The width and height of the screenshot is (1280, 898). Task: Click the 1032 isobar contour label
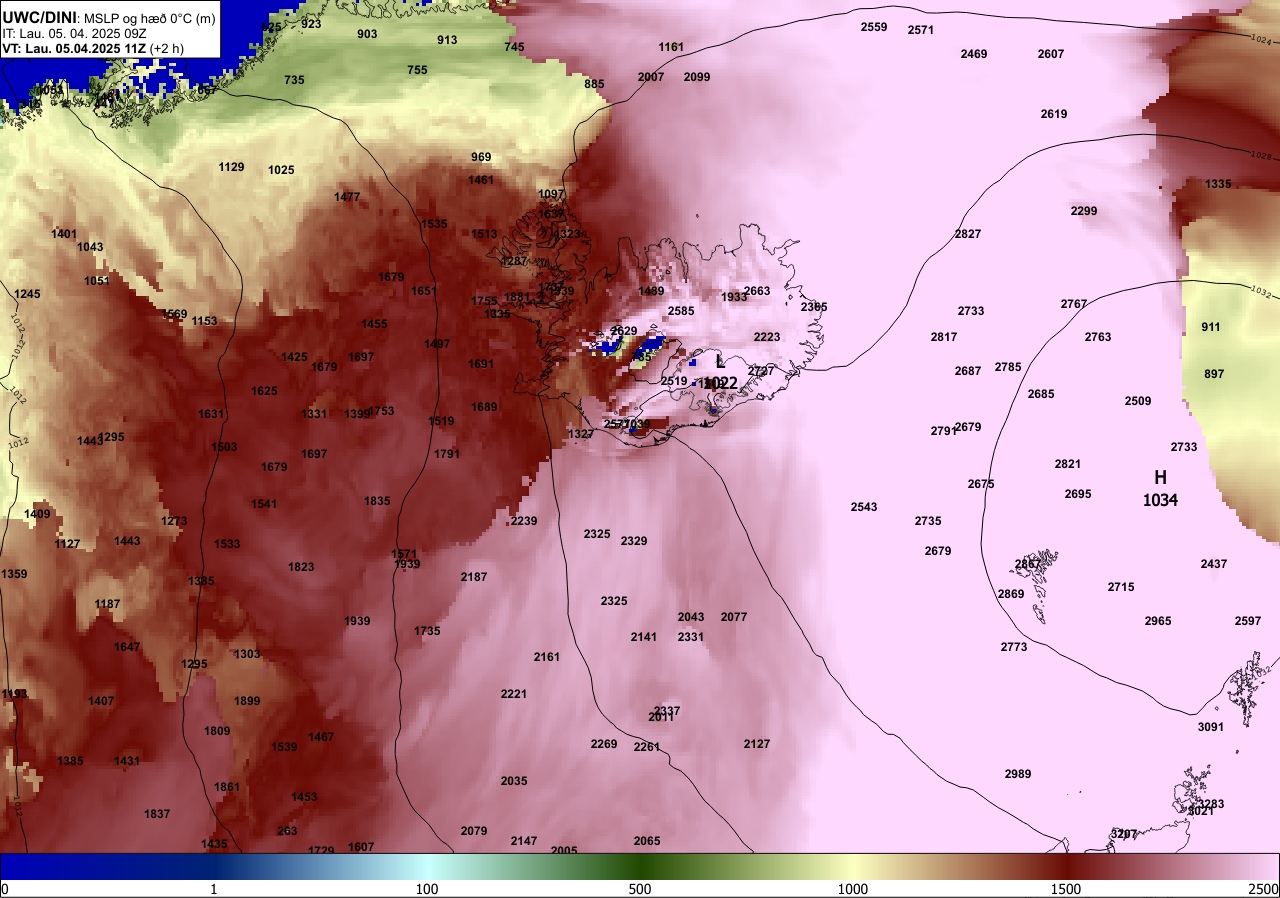[x=1262, y=292]
